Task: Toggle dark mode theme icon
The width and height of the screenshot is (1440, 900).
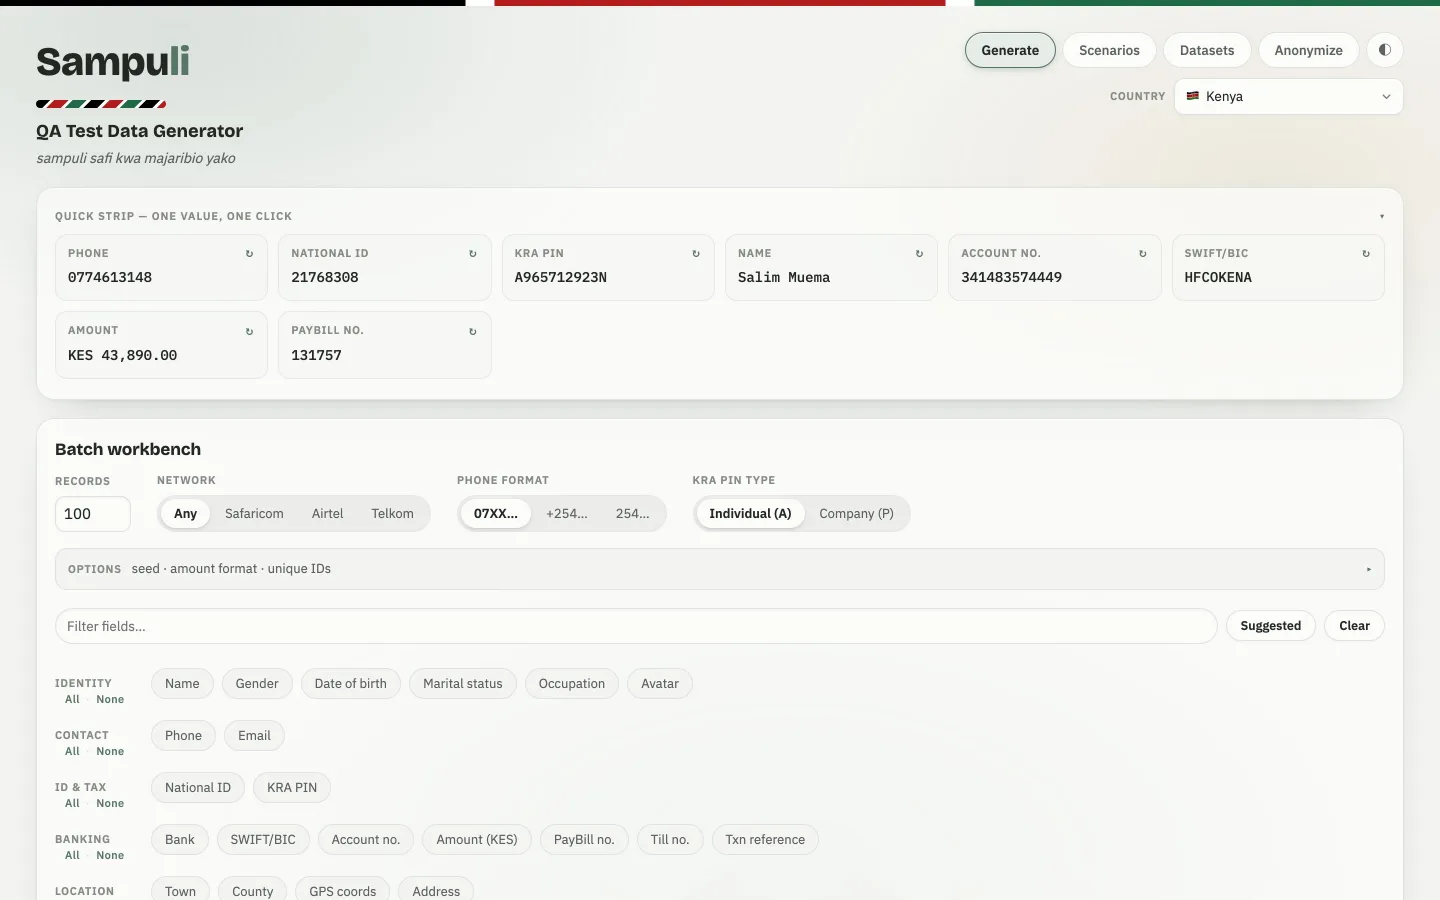Action: point(1385,50)
